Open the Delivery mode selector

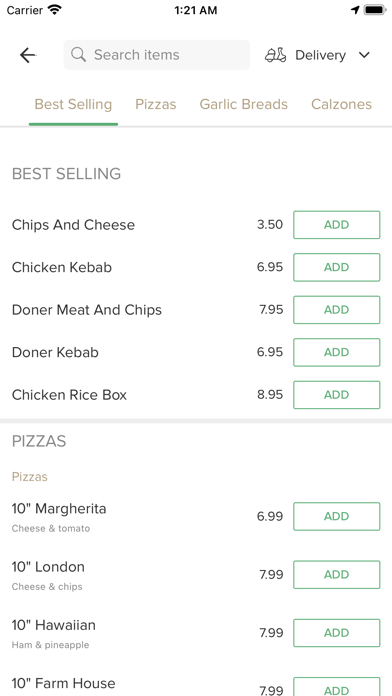(318, 55)
